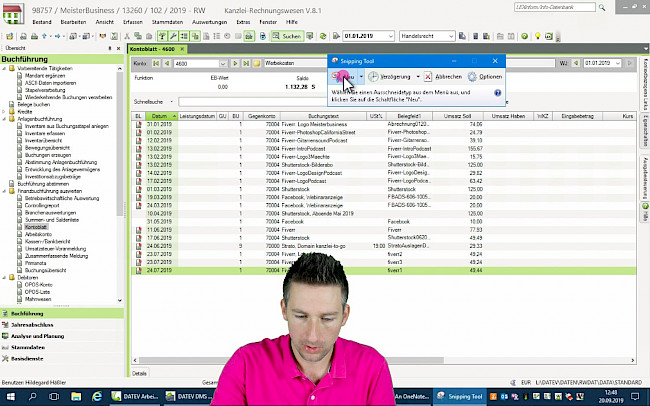Open the Ansicht menu
Viewport: 650px width, 406px height.
click(x=104, y=22)
